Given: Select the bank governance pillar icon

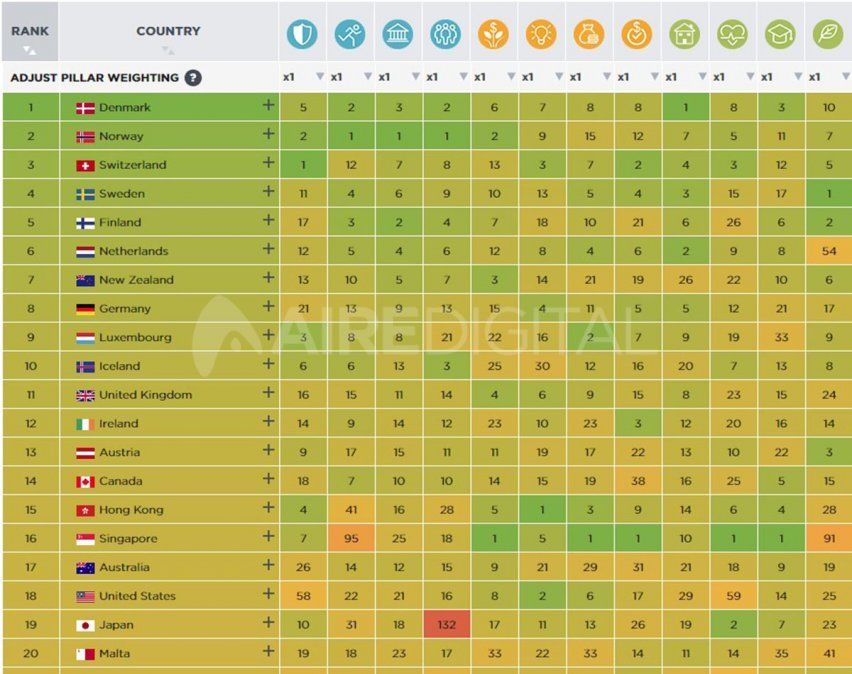Looking at the screenshot, I should click(x=398, y=32).
